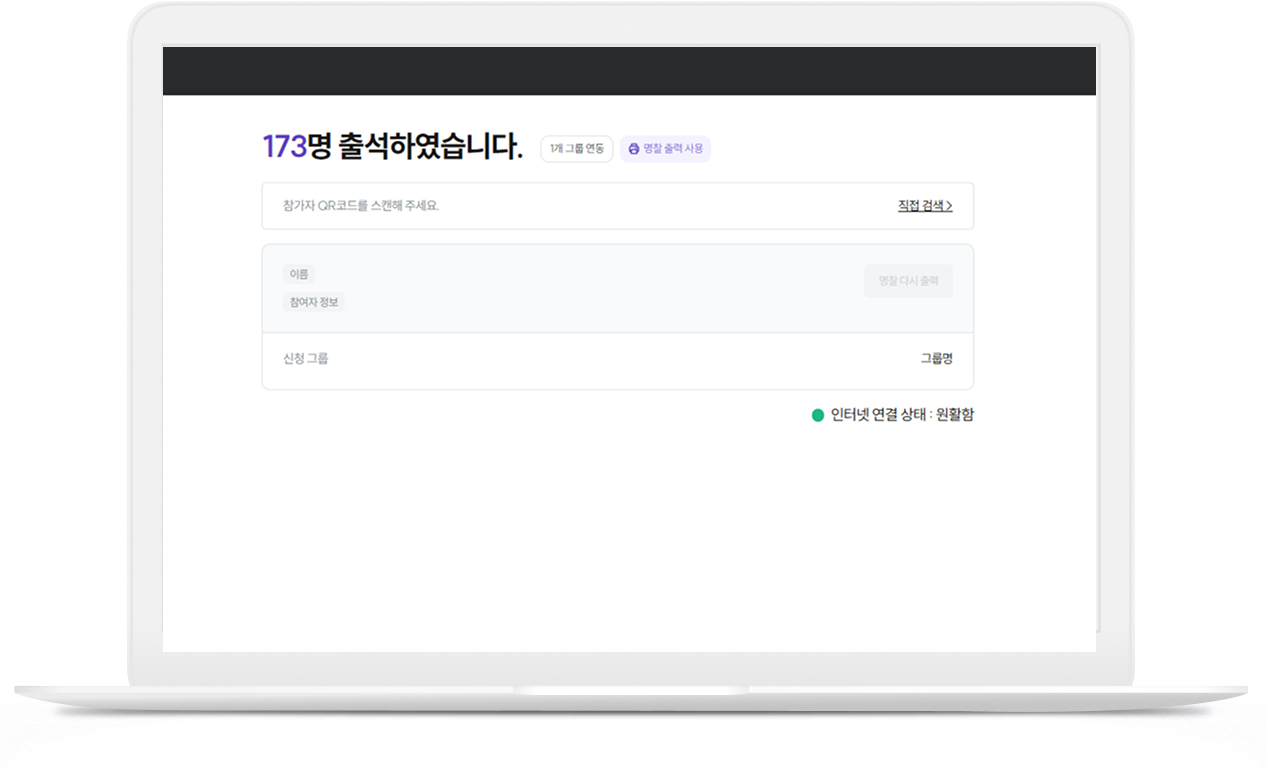Click the dark header bar at top

click(x=629, y=70)
